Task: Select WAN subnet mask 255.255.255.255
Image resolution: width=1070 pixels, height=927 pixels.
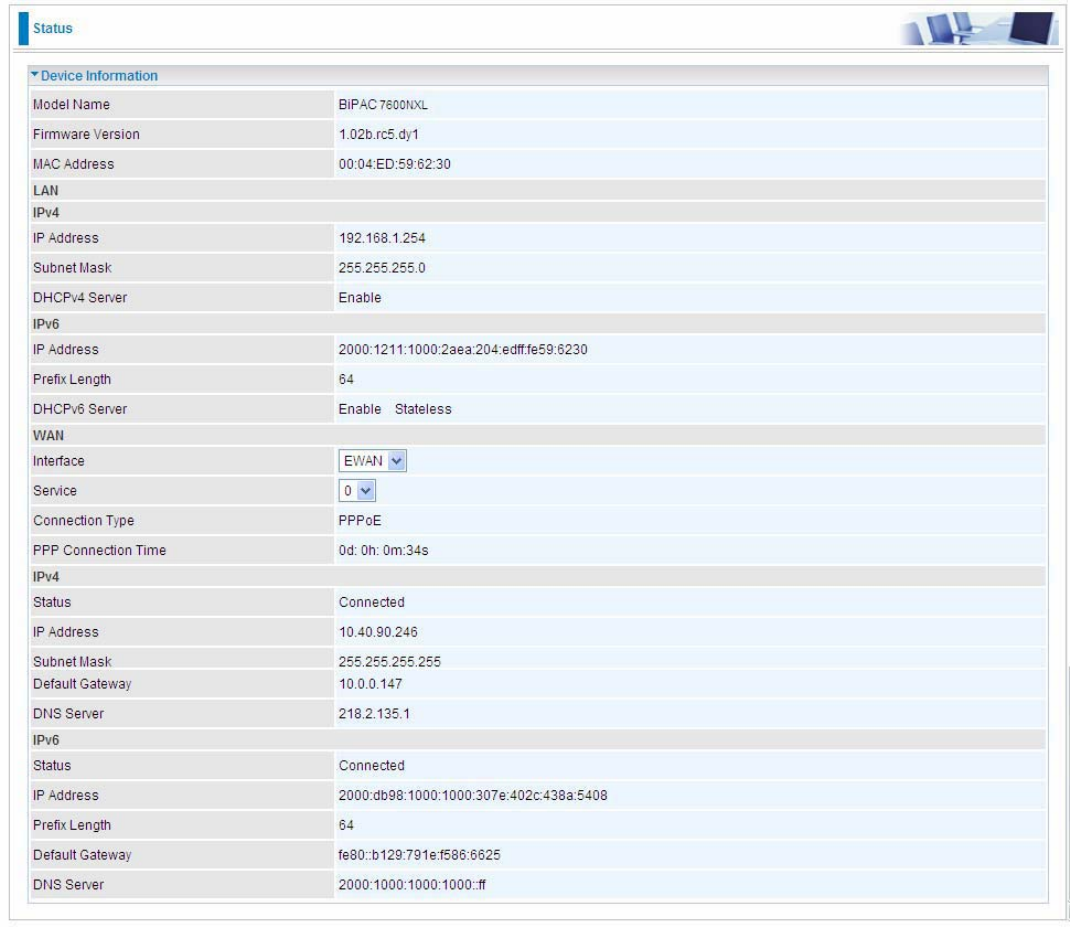Action: 390,661
